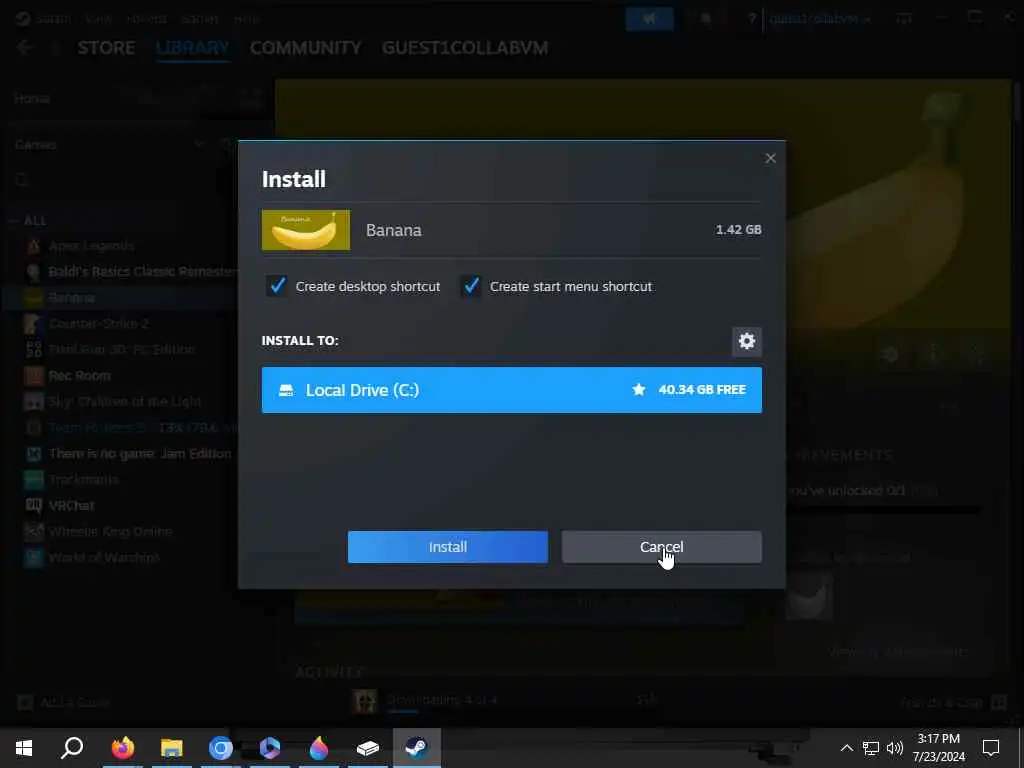This screenshot has width=1024, height=768.
Task: Uncheck Create desktop shortcut
Action: [278, 286]
